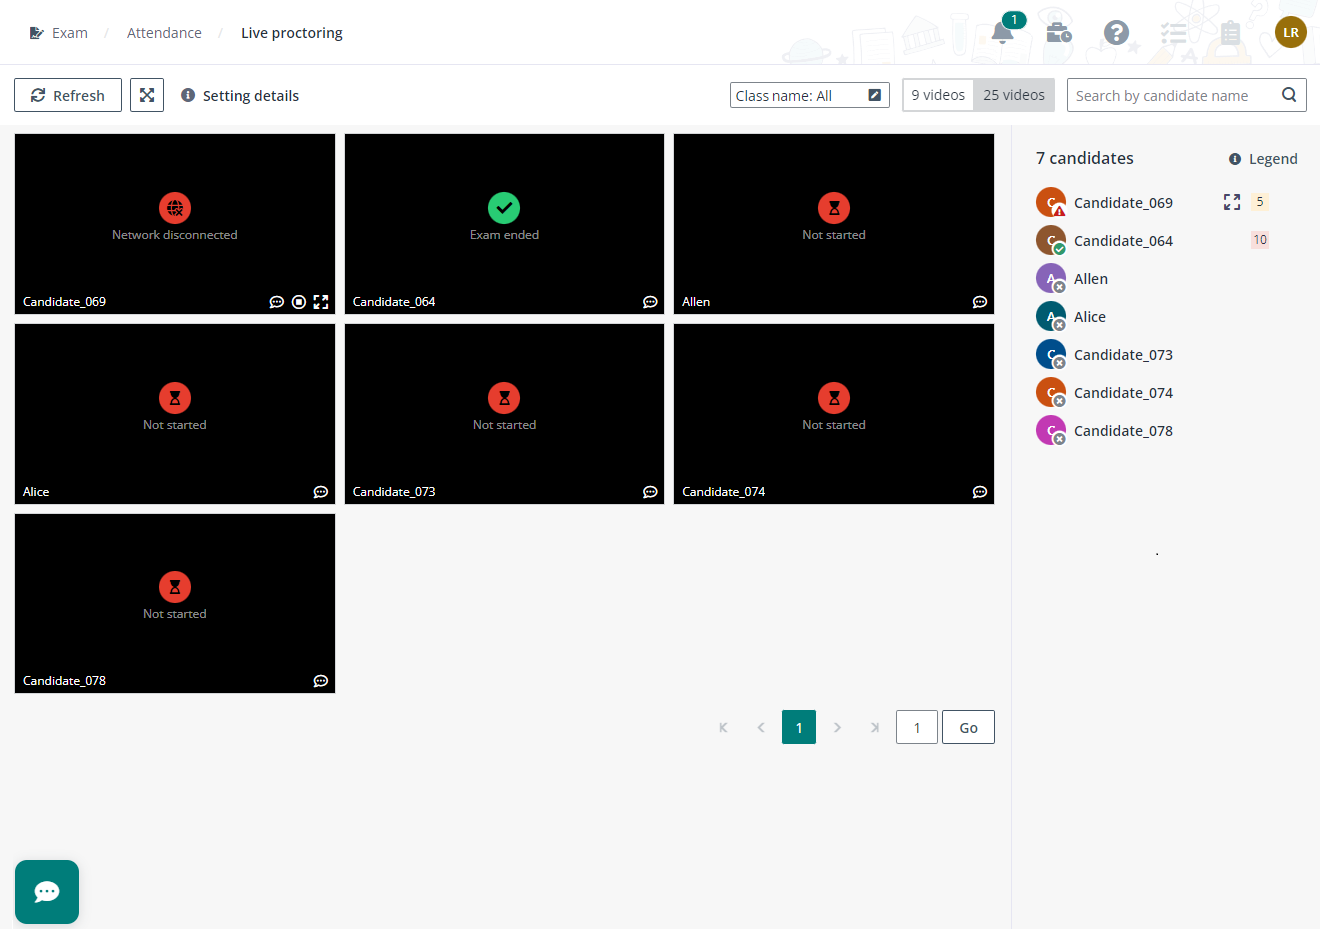Open the floating chat support button
1320x929 pixels.
pyautogui.click(x=47, y=892)
